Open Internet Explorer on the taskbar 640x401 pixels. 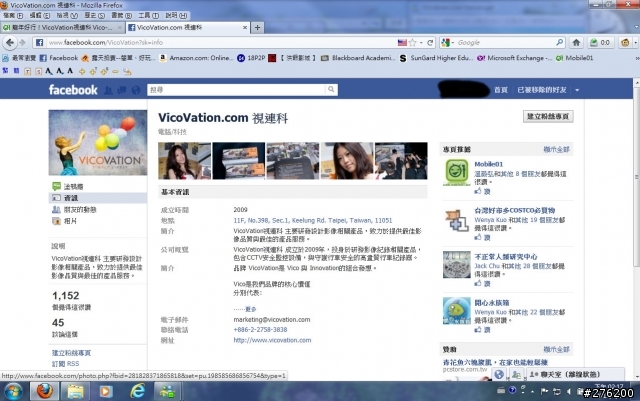137,391
